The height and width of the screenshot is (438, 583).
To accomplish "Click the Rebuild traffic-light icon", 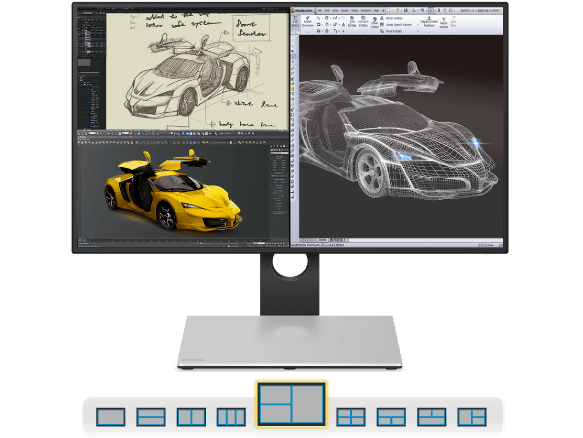I will click(439, 10).
